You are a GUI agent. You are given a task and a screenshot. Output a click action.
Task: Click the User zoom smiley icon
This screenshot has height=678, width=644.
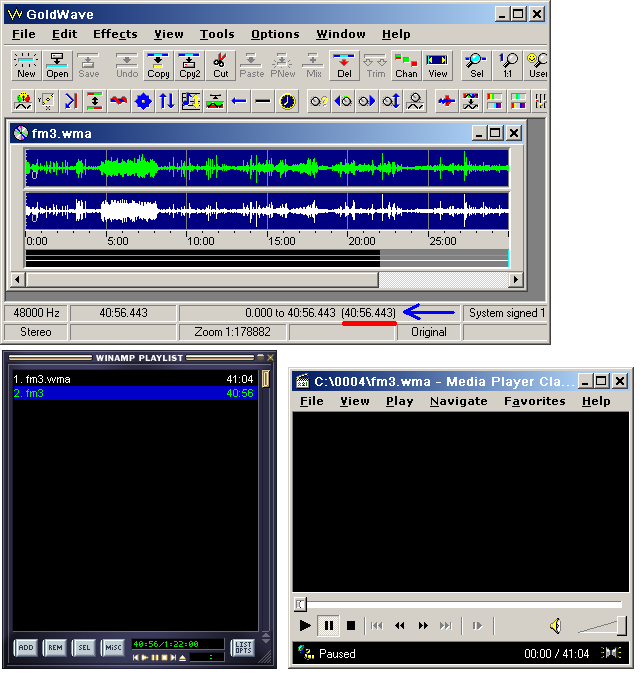(537, 65)
